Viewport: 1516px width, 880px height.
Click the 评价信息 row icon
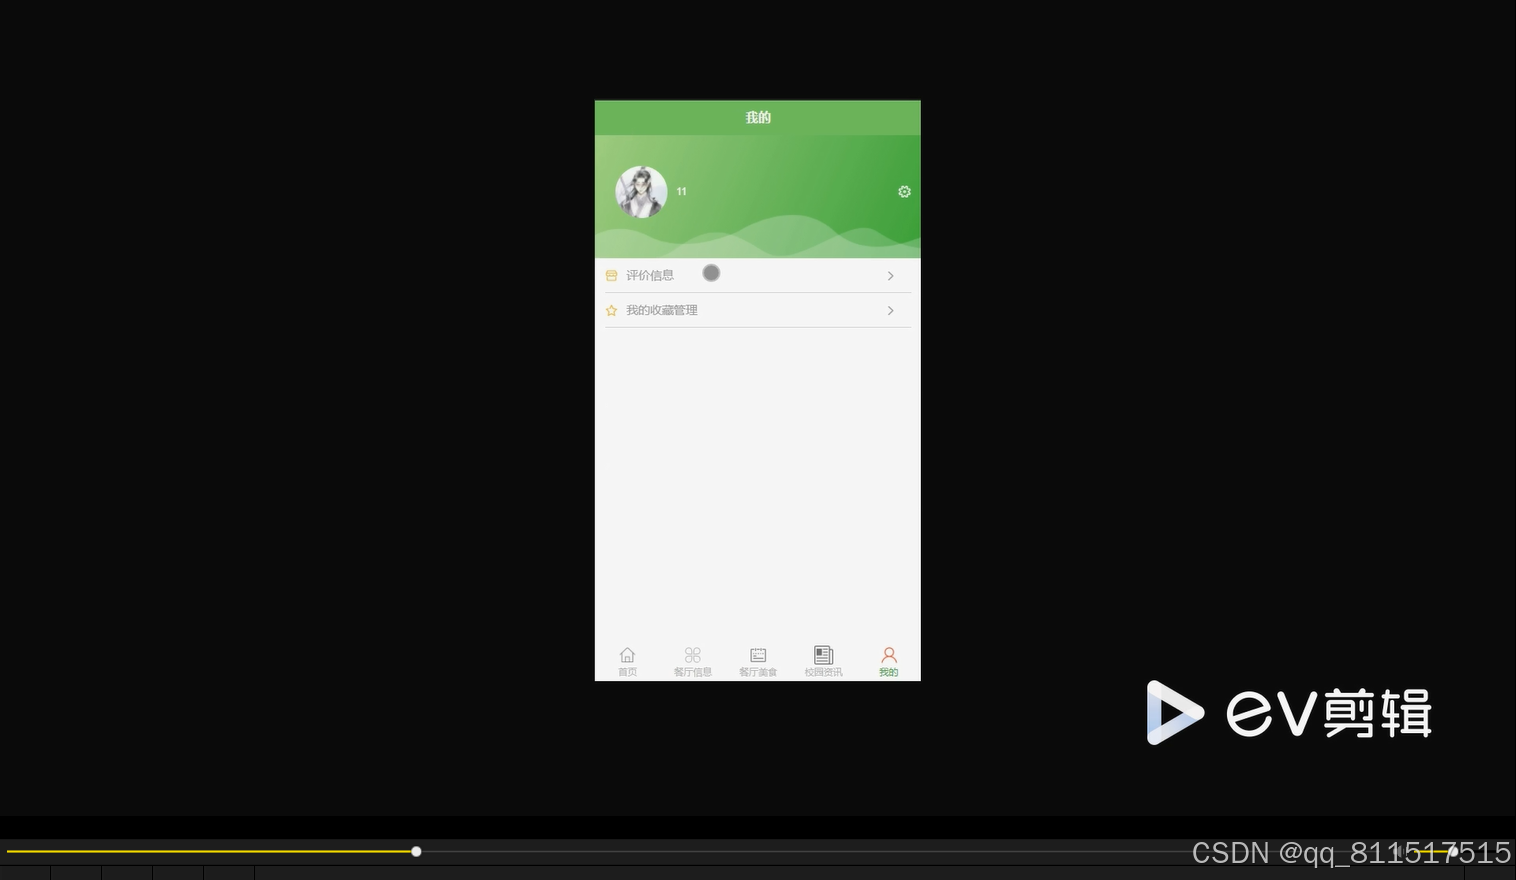[x=611, y=276]
